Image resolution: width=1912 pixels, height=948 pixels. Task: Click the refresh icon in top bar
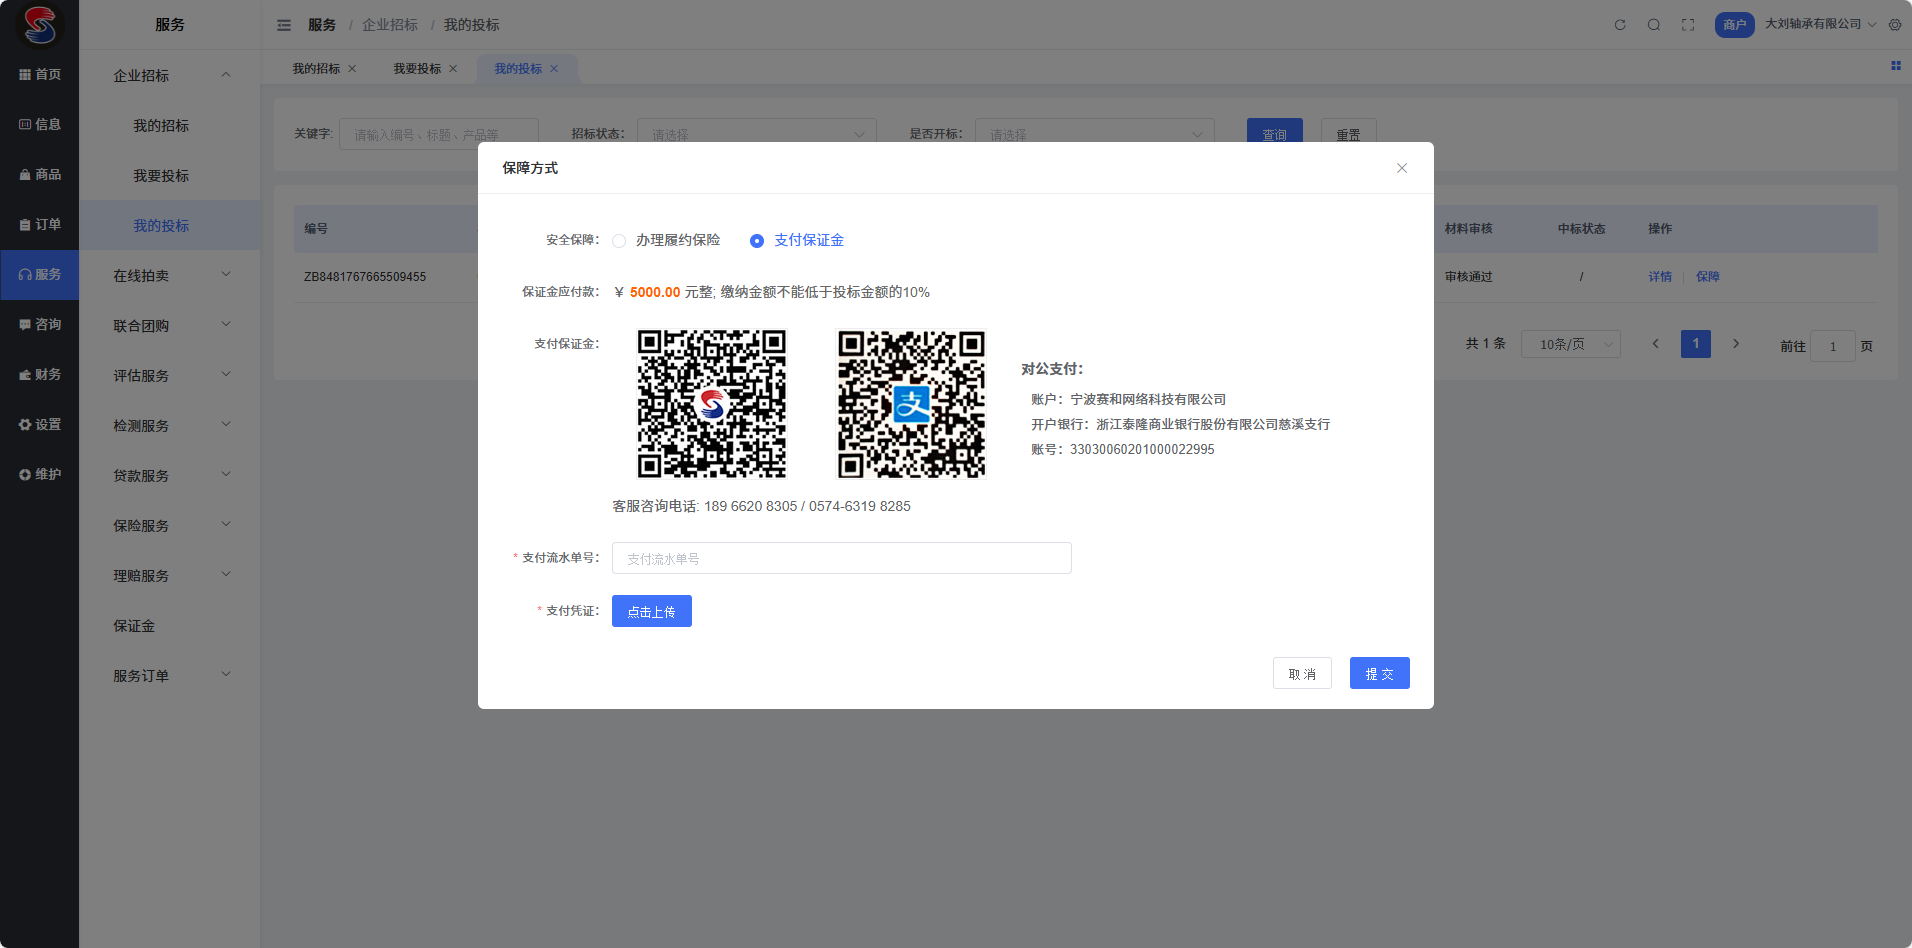tap(1620, 25)
